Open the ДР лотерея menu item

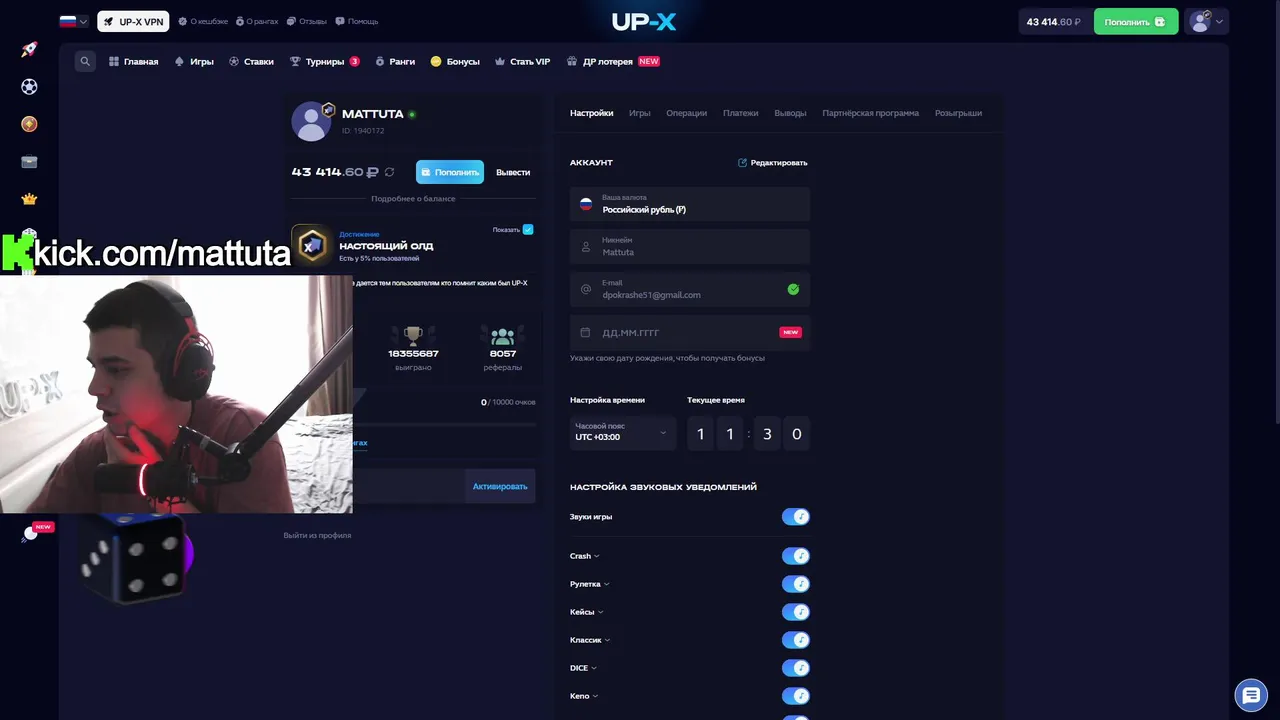613,61
